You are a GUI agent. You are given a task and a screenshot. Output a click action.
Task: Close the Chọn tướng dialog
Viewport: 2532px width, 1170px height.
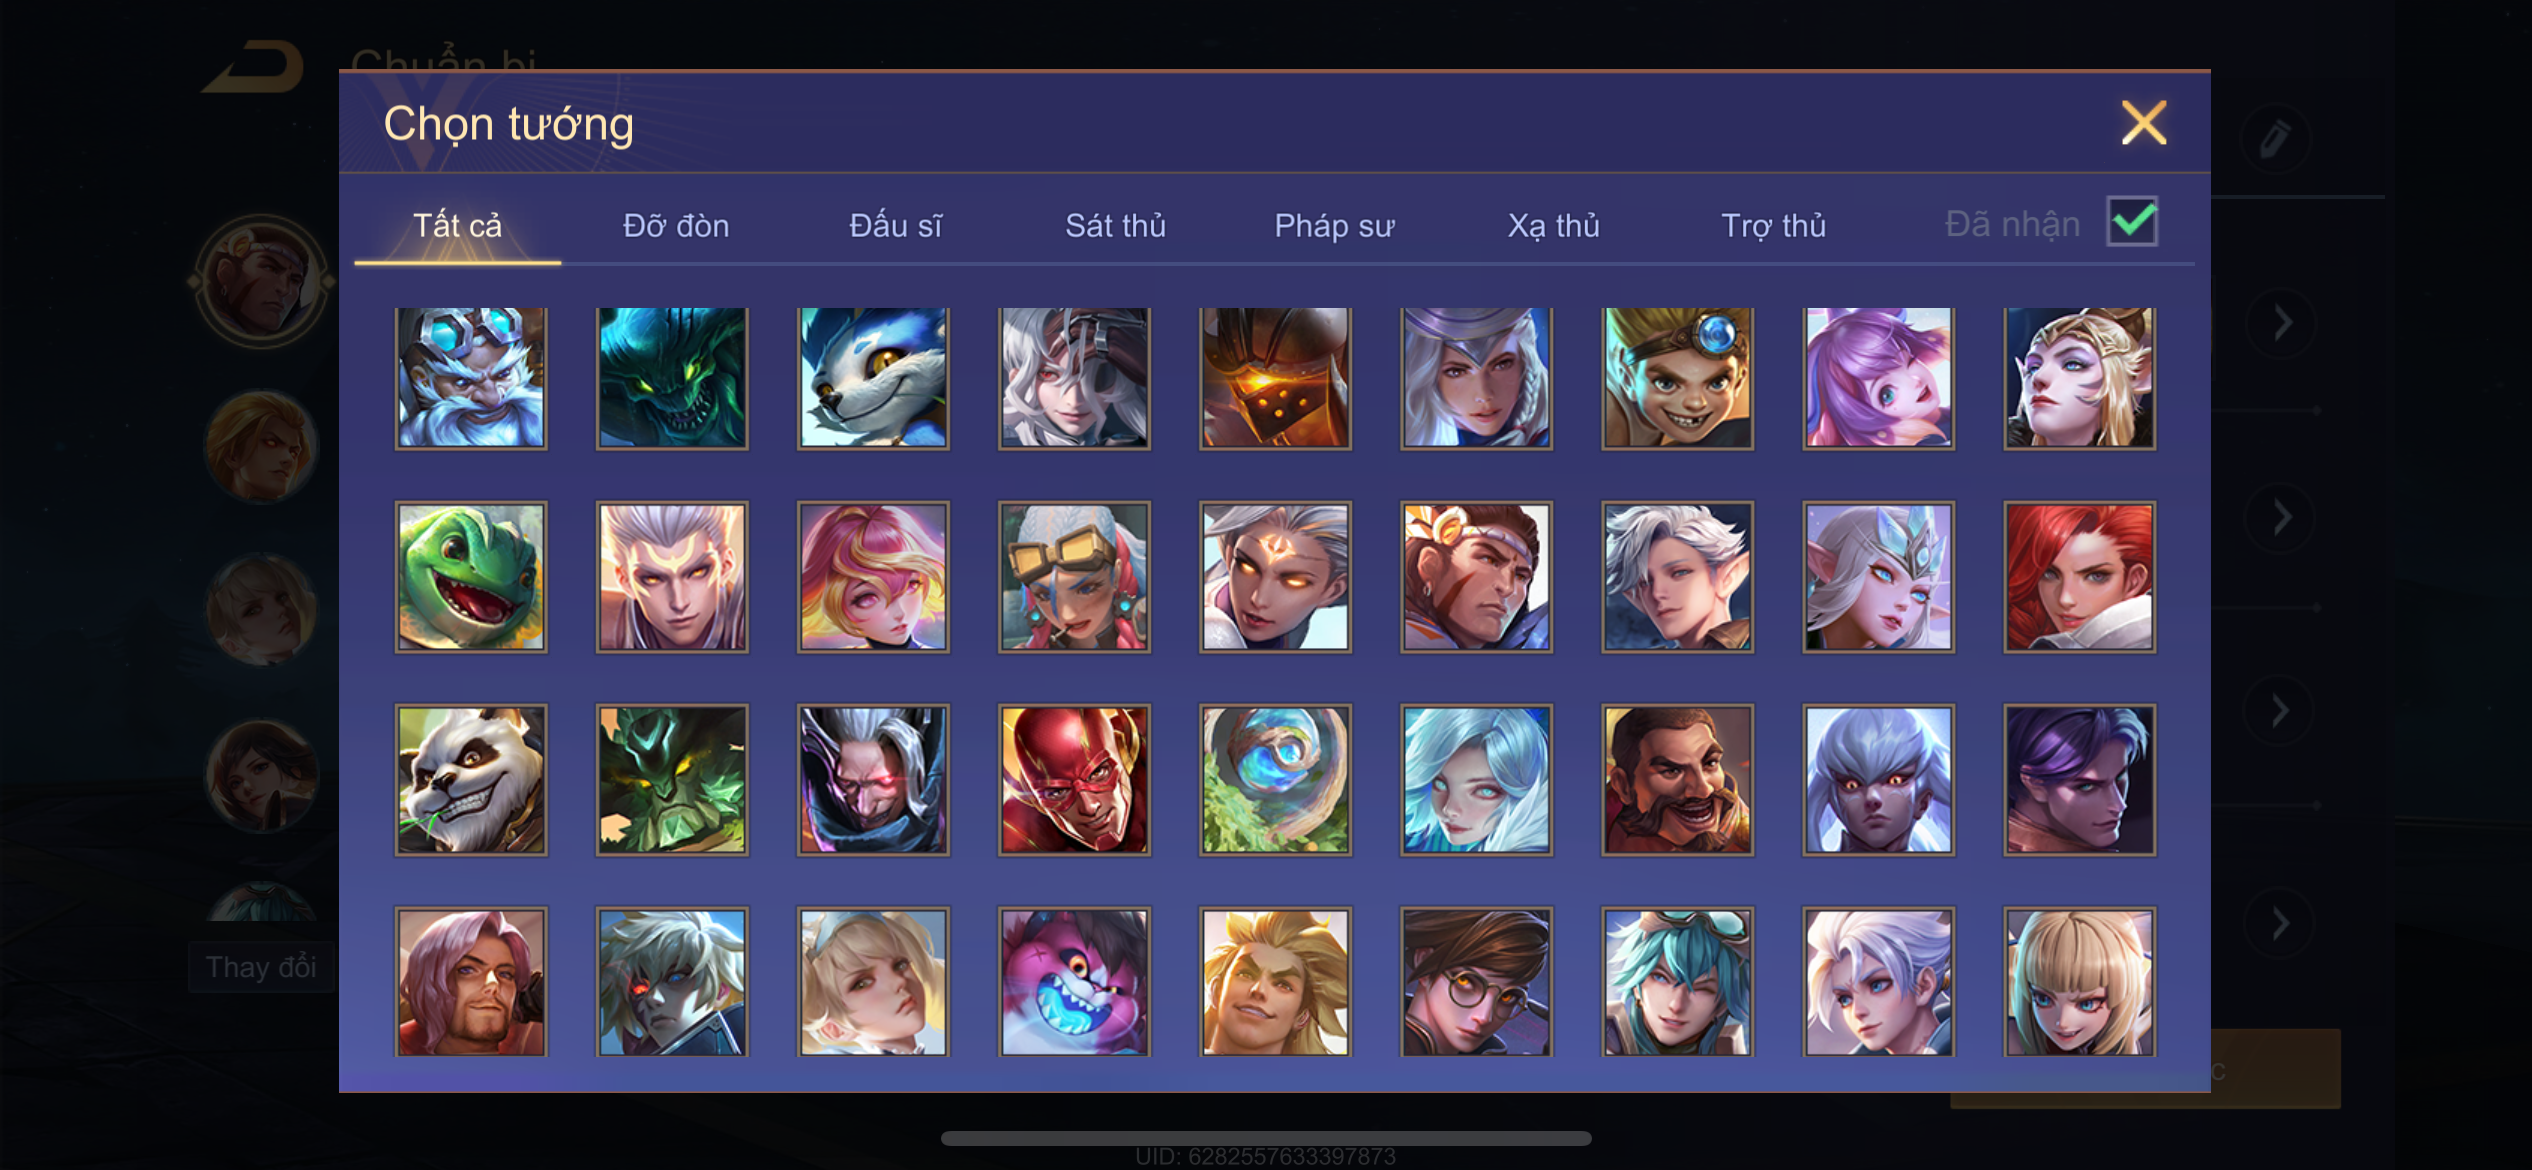coord(2144,123)
